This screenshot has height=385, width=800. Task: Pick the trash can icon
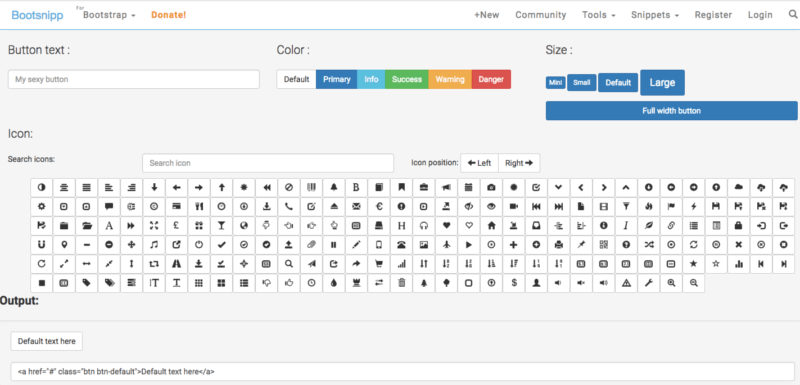pos(401,283)
